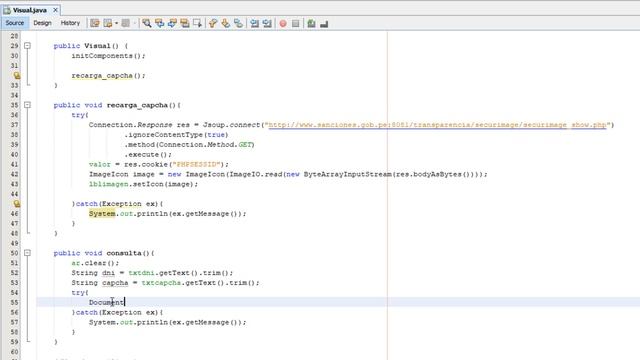Click Shift Line Left icon

(x=255, y=23)
